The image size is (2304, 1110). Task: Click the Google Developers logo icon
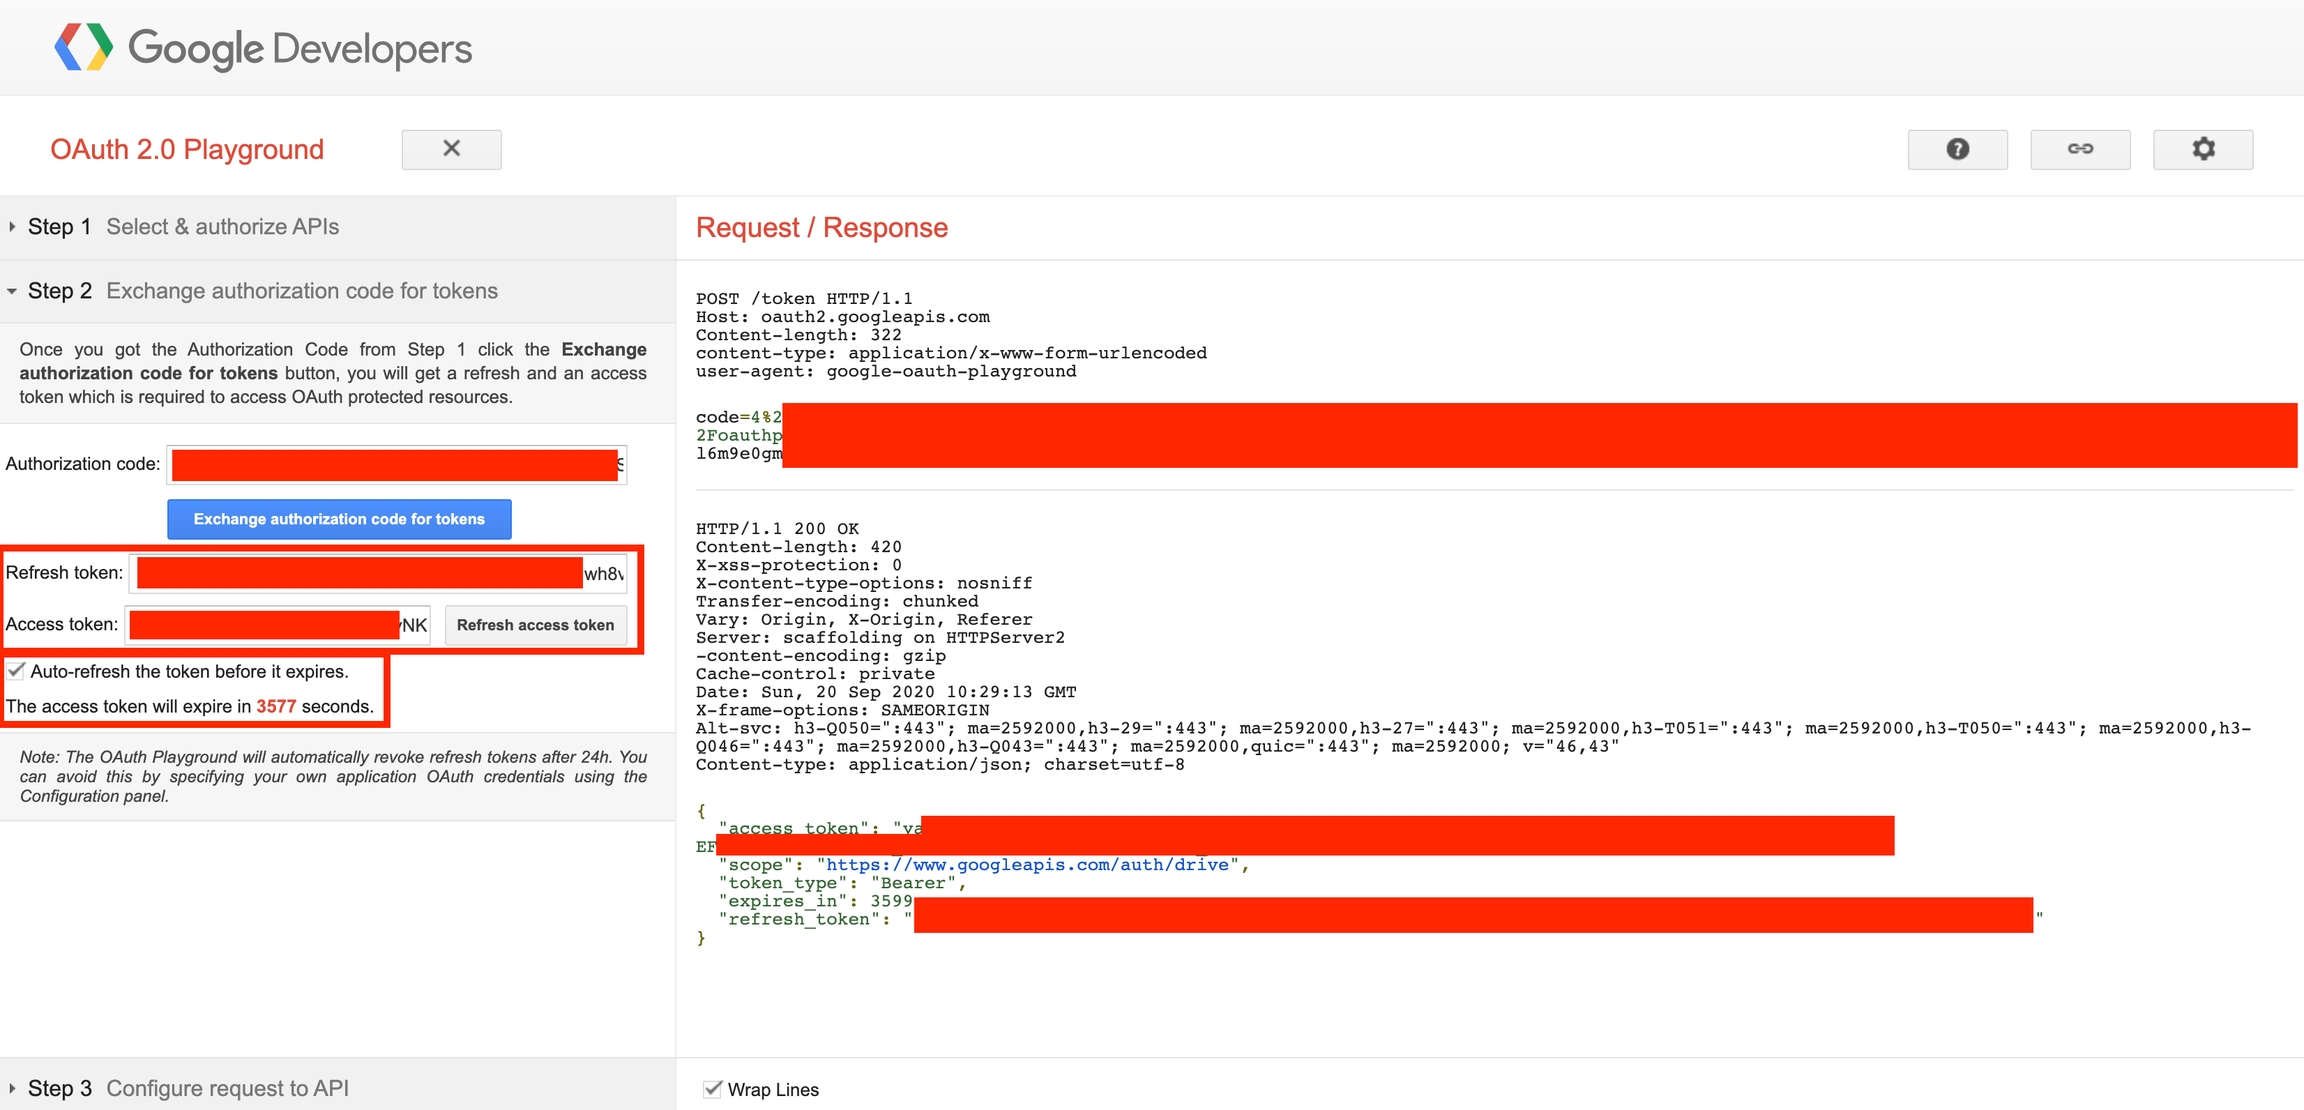[x=83, y=47]
